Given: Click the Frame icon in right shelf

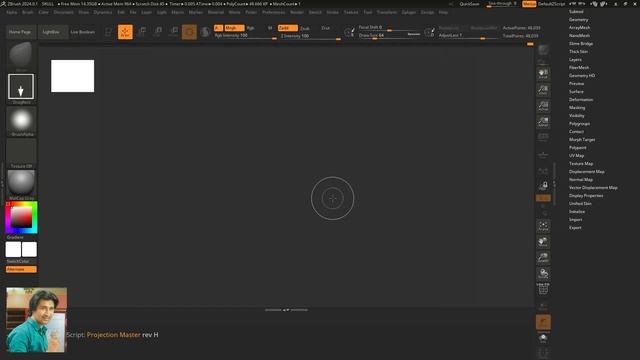Looking at the screenshot, I should click(543, 226).
